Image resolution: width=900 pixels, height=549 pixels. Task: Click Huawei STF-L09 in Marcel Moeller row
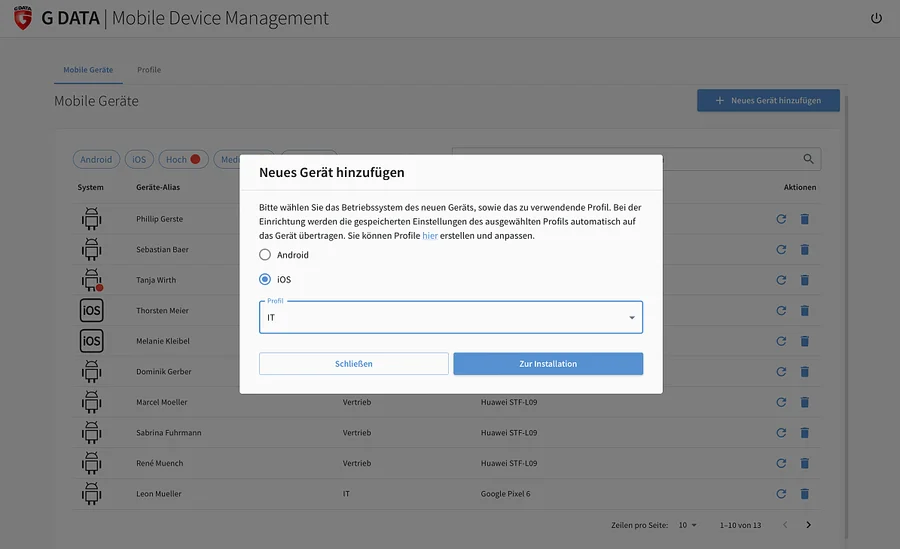click(509, 402)
